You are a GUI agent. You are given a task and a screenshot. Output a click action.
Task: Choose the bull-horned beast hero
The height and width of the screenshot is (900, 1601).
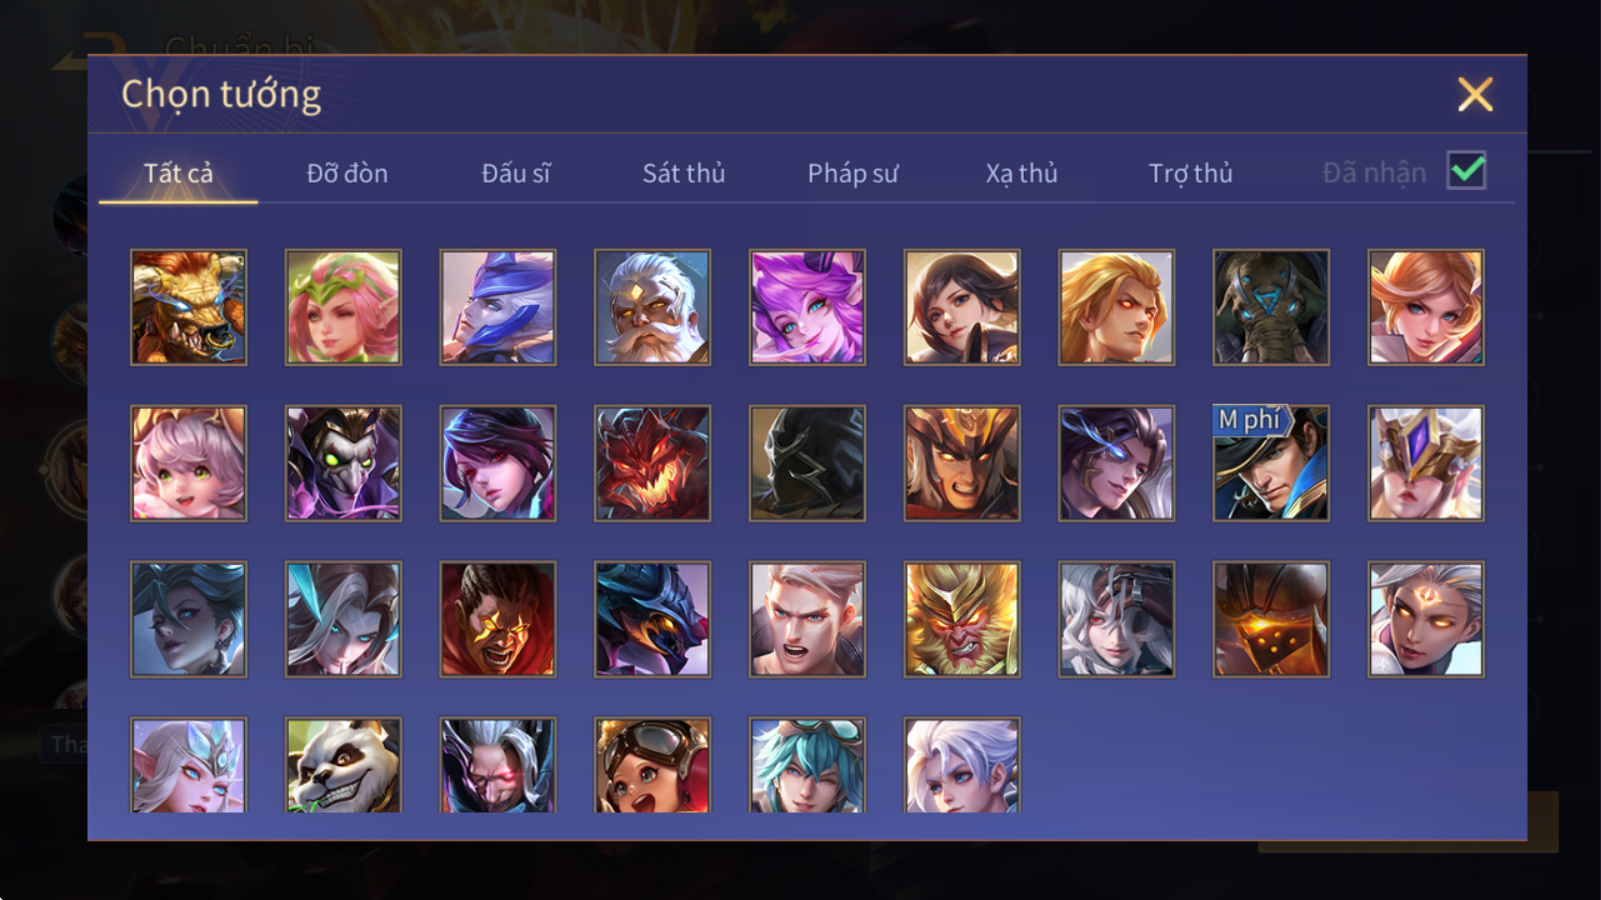(188, 307)
